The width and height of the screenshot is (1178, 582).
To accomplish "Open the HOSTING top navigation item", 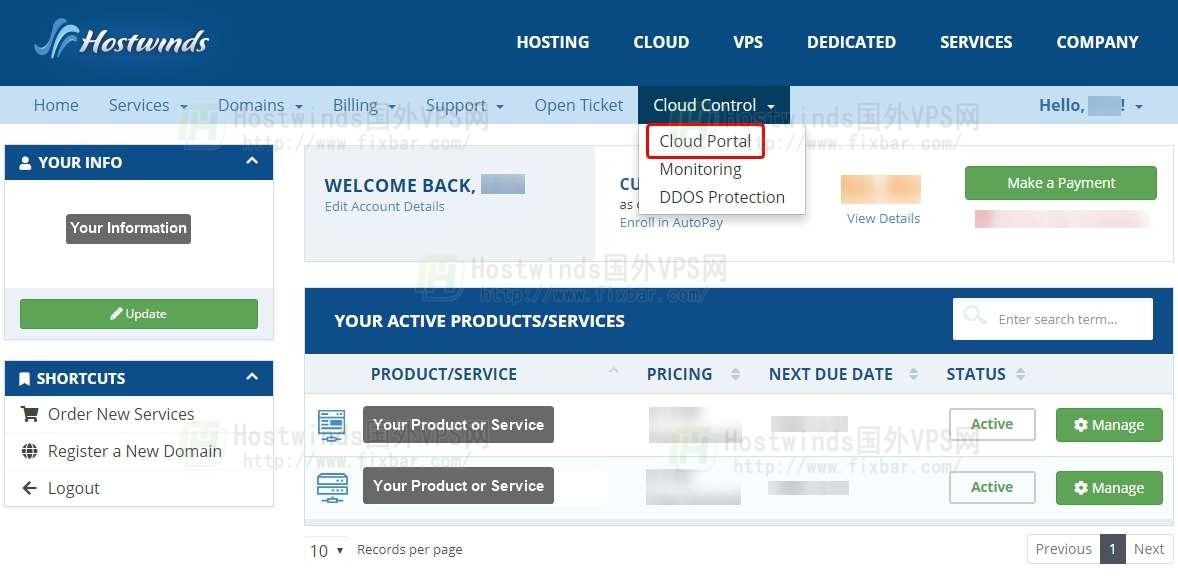I will click(x=553, y=42).
